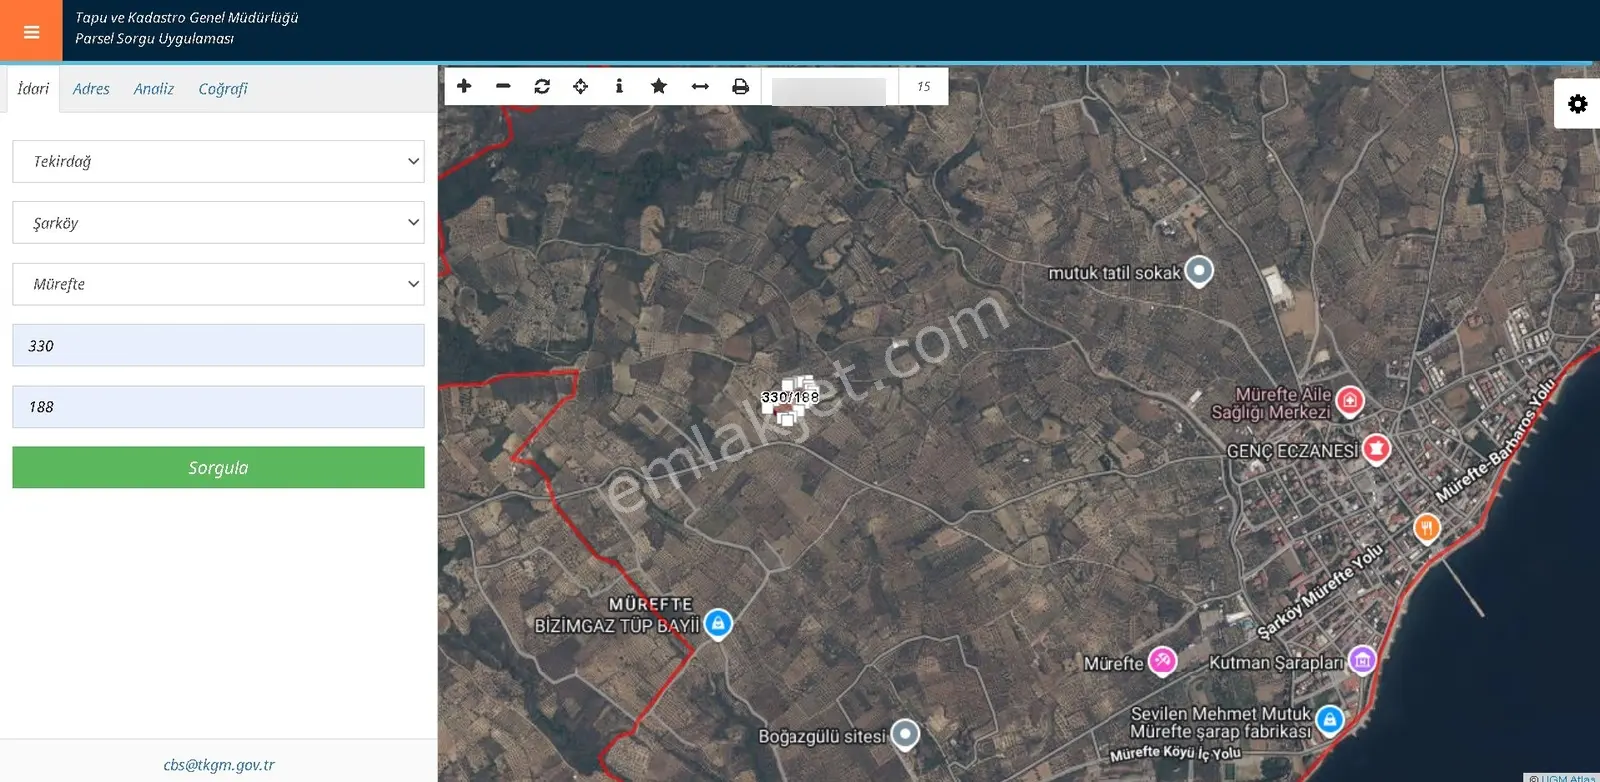Click the Şarköy Mürefte Yolu road label
1600x782 pixels.
[1320, 590]
